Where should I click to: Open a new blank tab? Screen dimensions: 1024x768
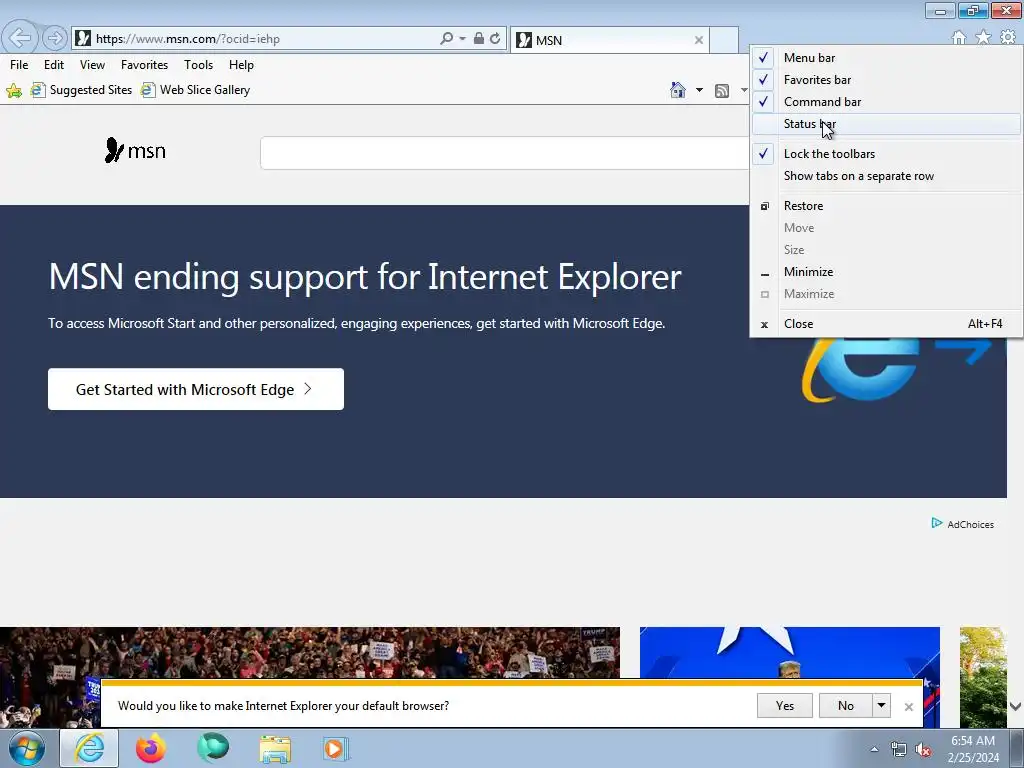pyautogui.click(x=724, y=40)
